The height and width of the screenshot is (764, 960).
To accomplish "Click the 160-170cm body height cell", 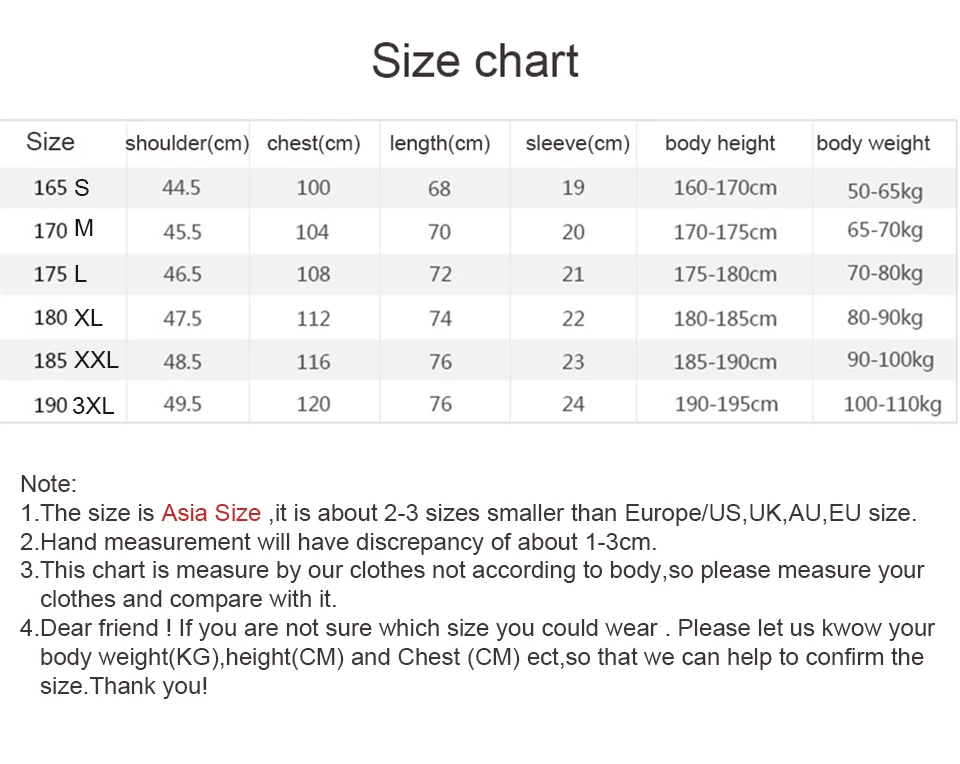I will (726, 188).
